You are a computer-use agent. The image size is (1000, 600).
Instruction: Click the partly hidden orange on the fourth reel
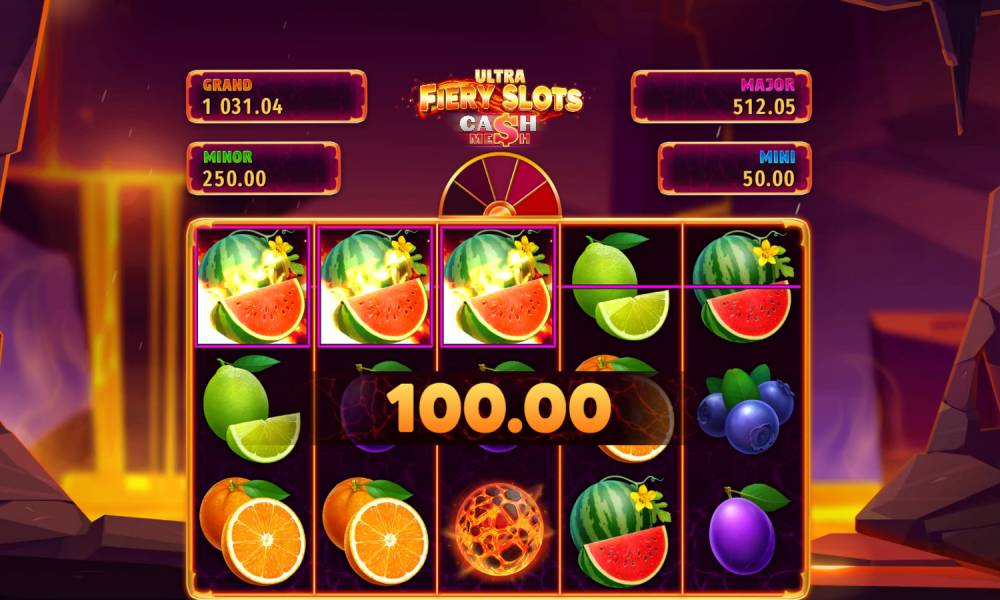click(625, 408)
